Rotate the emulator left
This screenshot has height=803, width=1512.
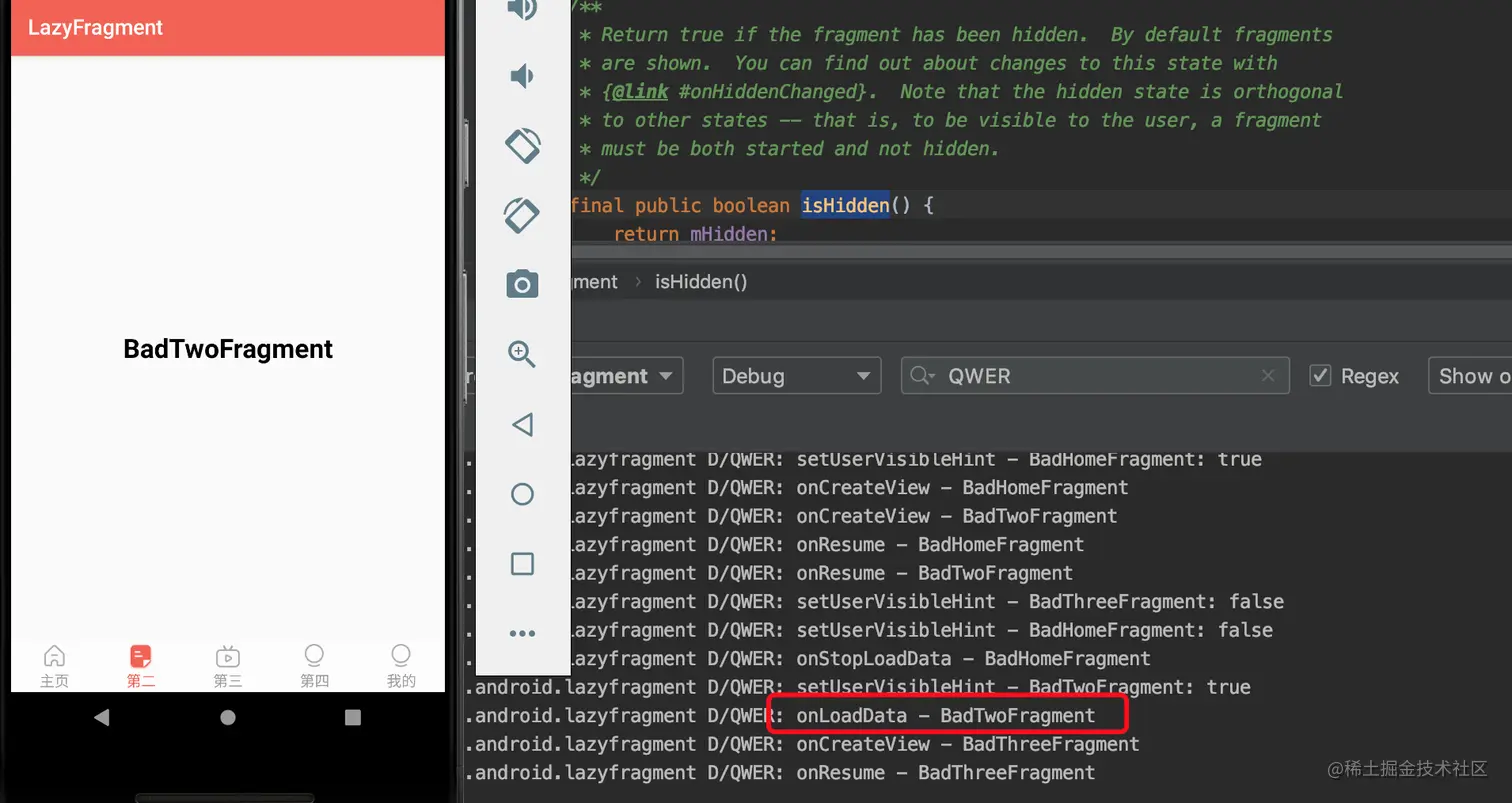pyautogui.click(x=522, y=146)
